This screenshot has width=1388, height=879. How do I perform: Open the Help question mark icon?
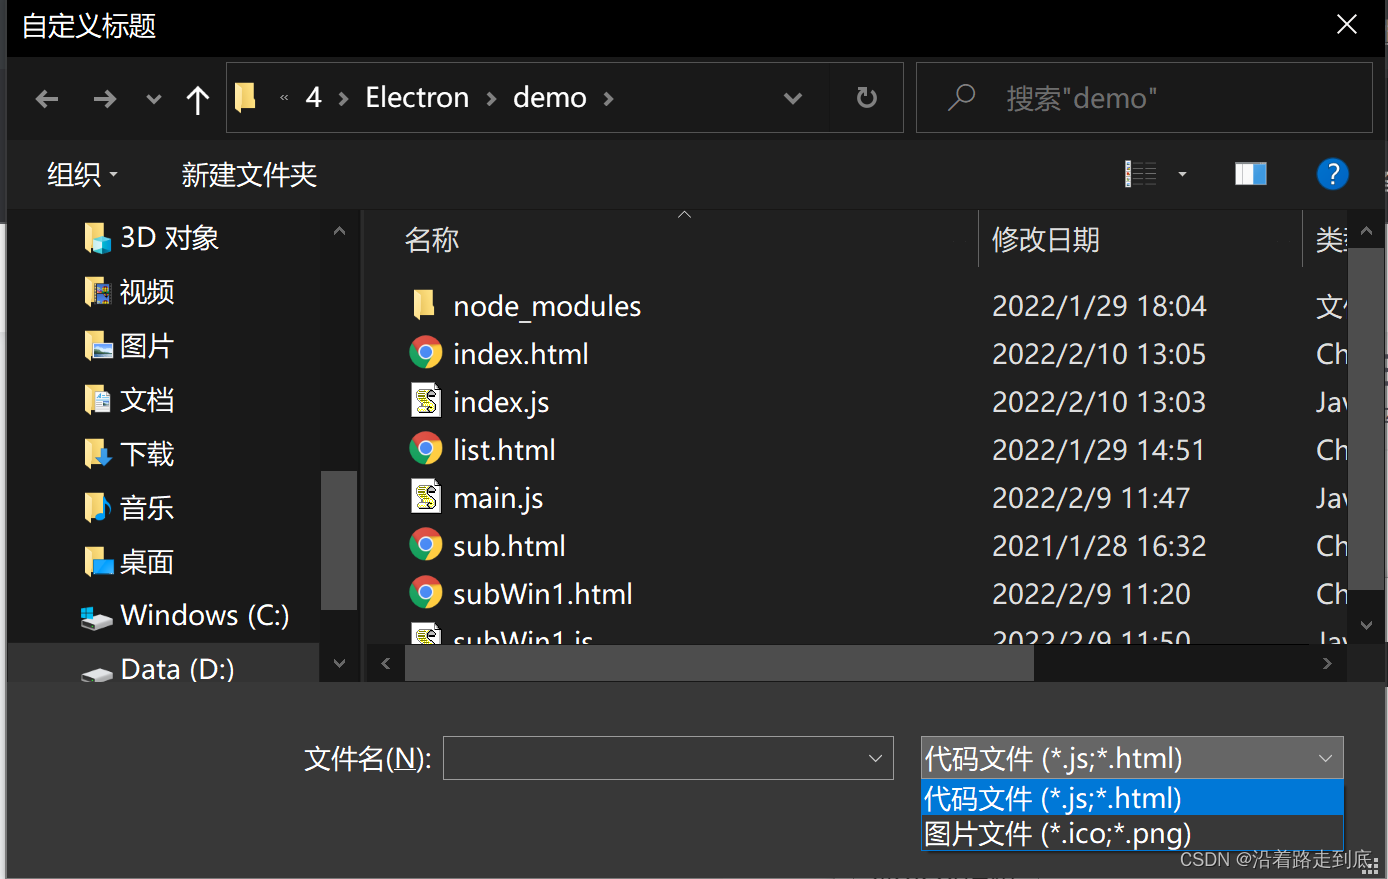(x=1332, y=173)
